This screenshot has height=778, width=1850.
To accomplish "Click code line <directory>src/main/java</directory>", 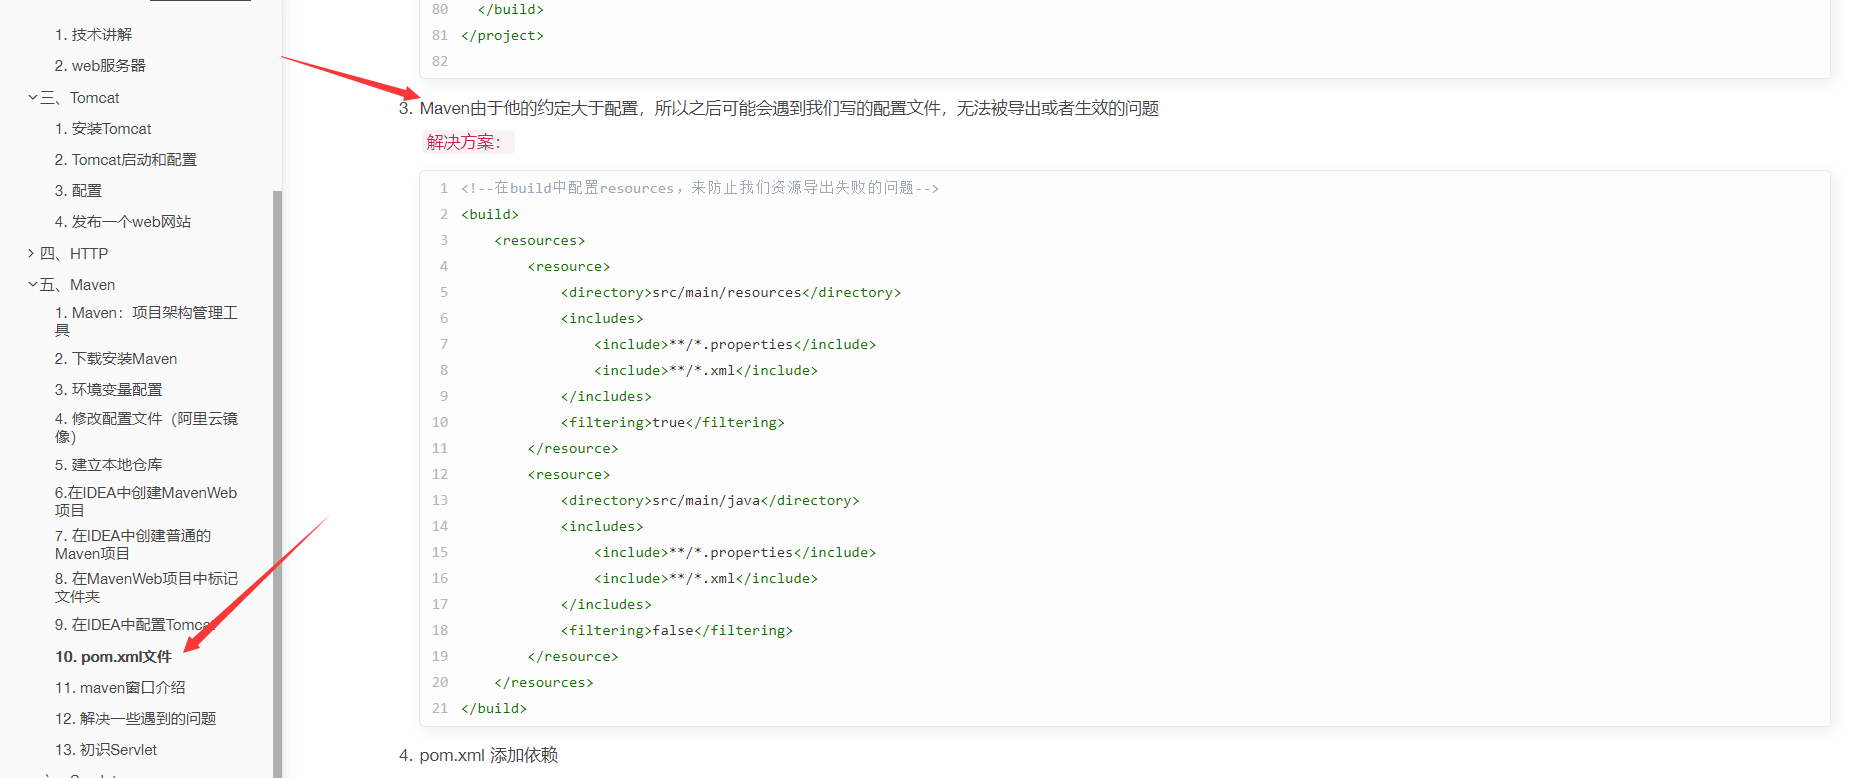I will 710,500.
